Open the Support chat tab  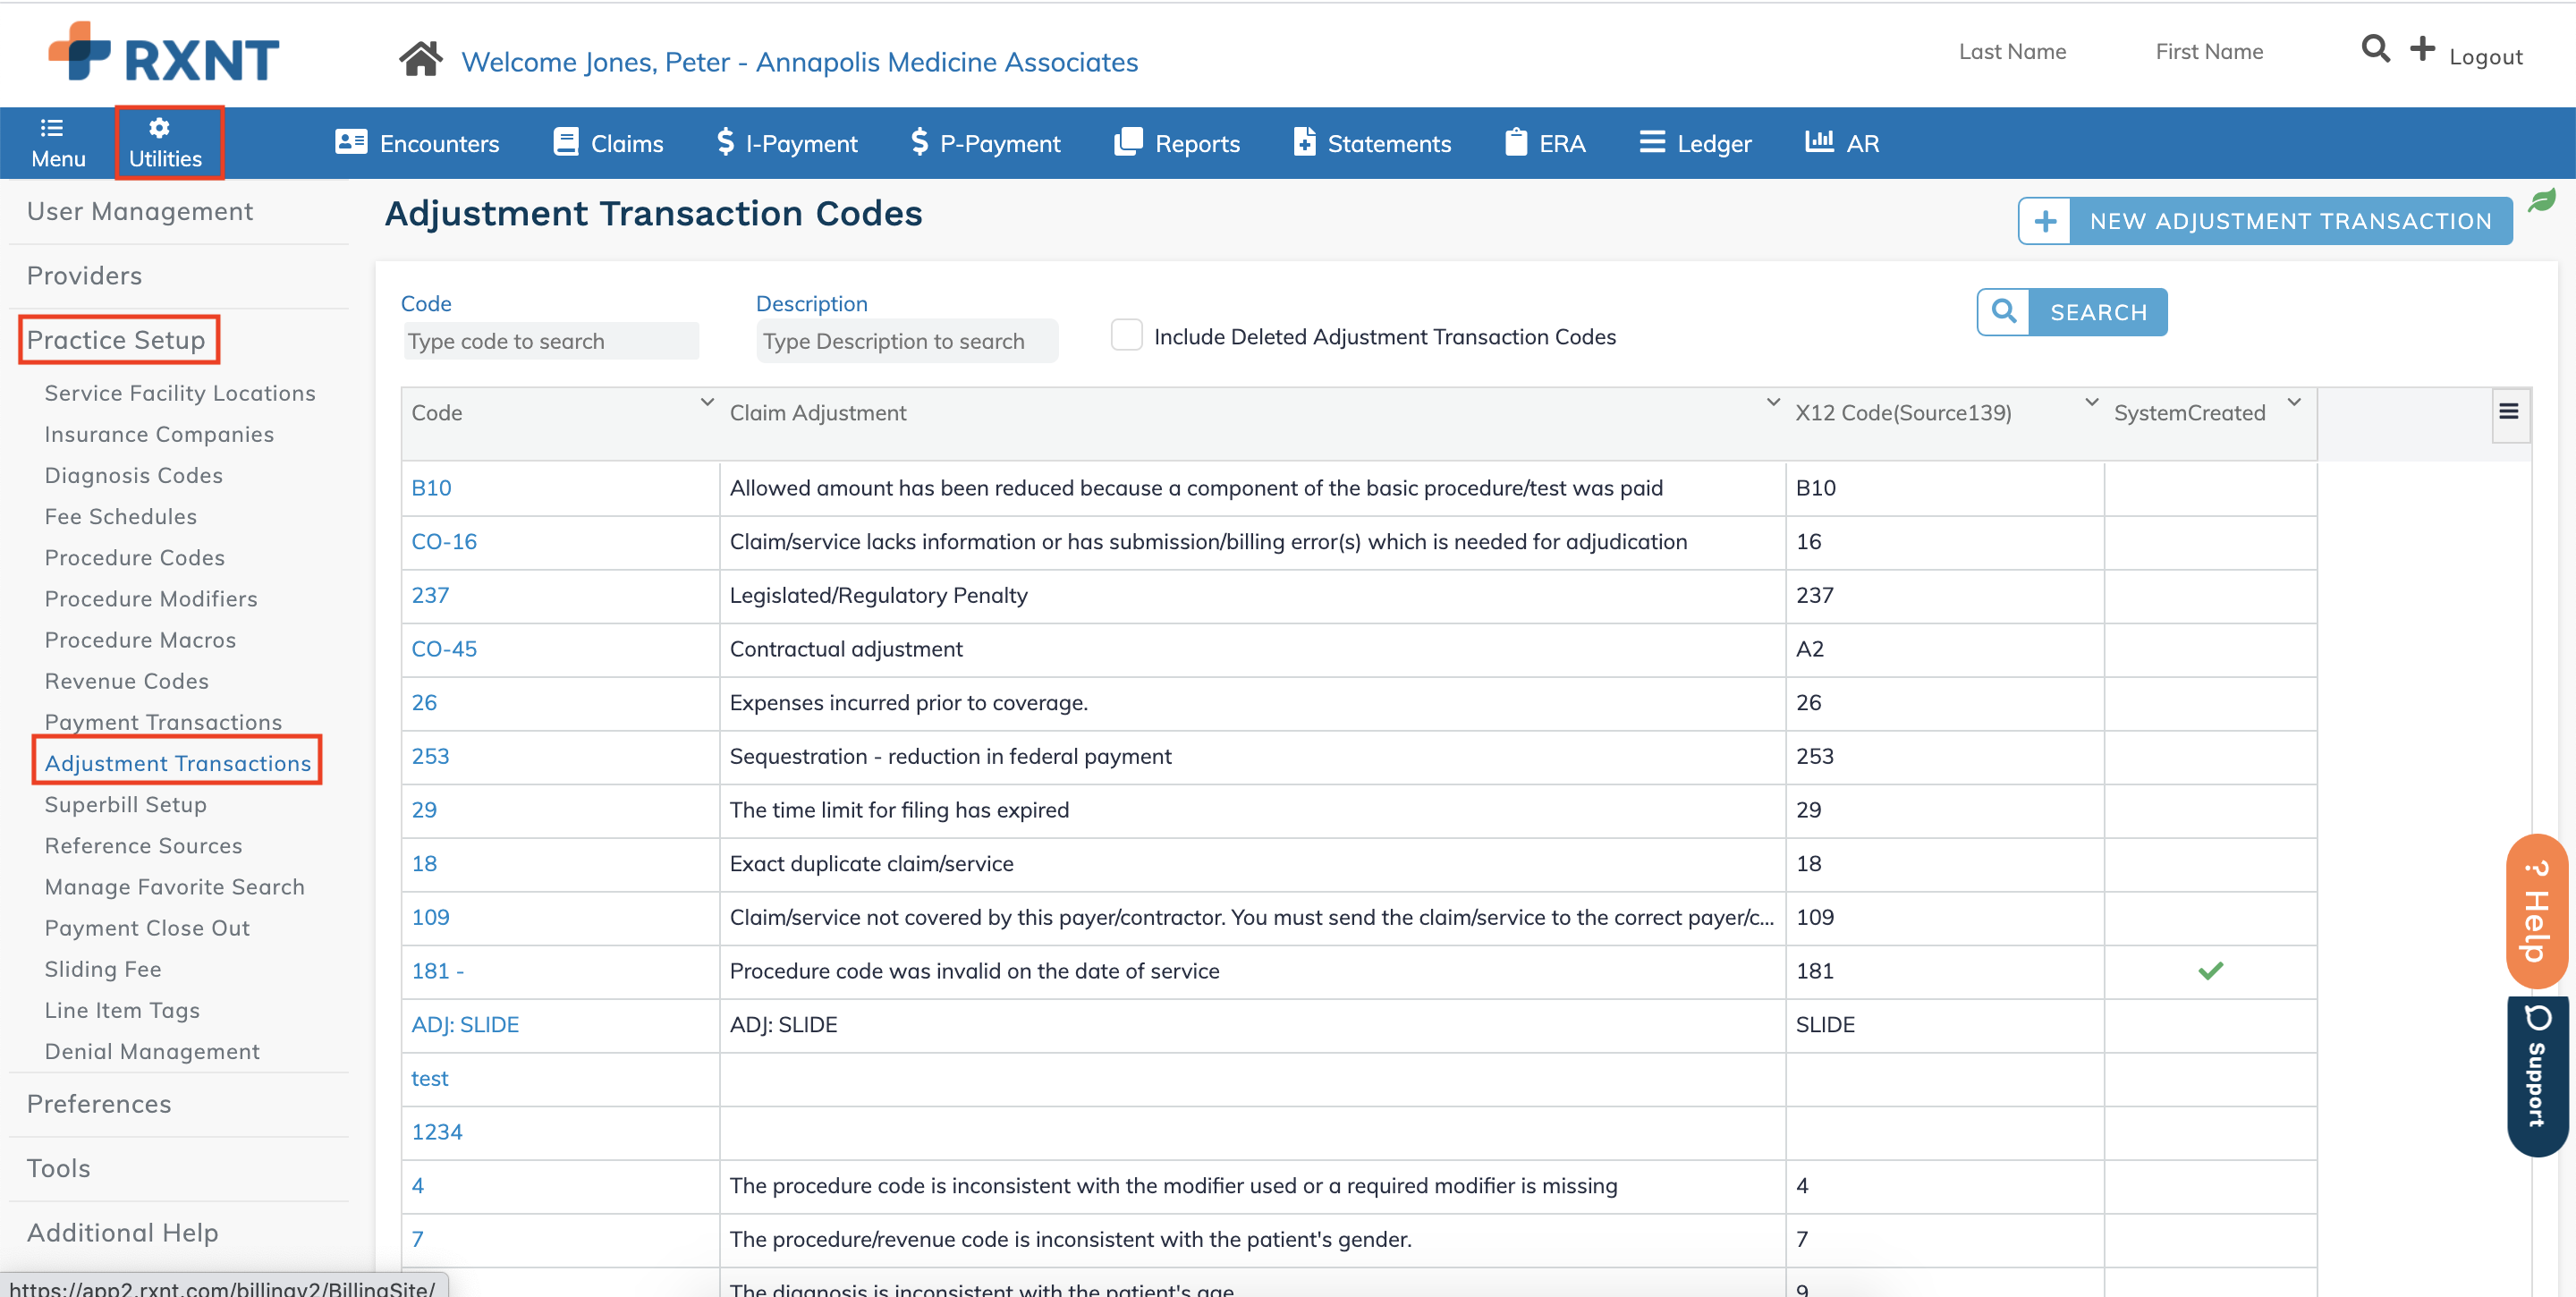(x=2537, y=1076)
